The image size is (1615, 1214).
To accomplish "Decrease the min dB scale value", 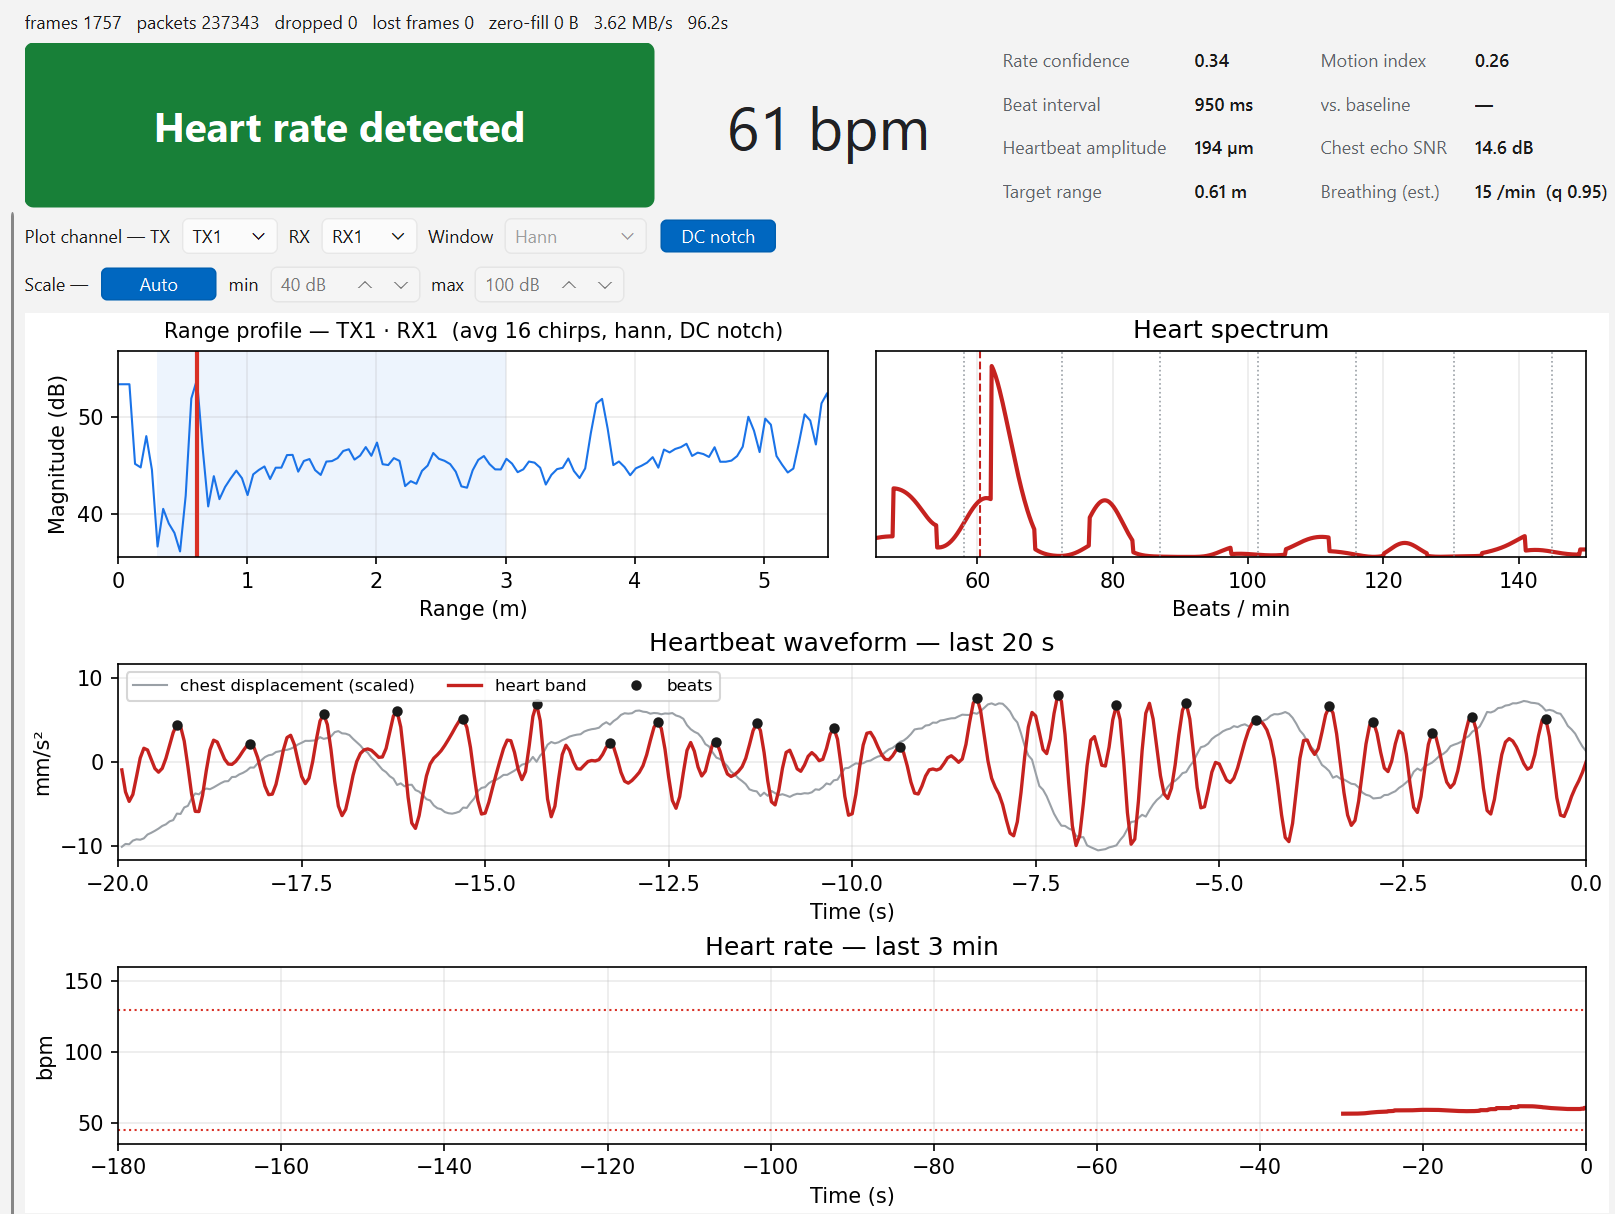I will [x=401, y=285].
